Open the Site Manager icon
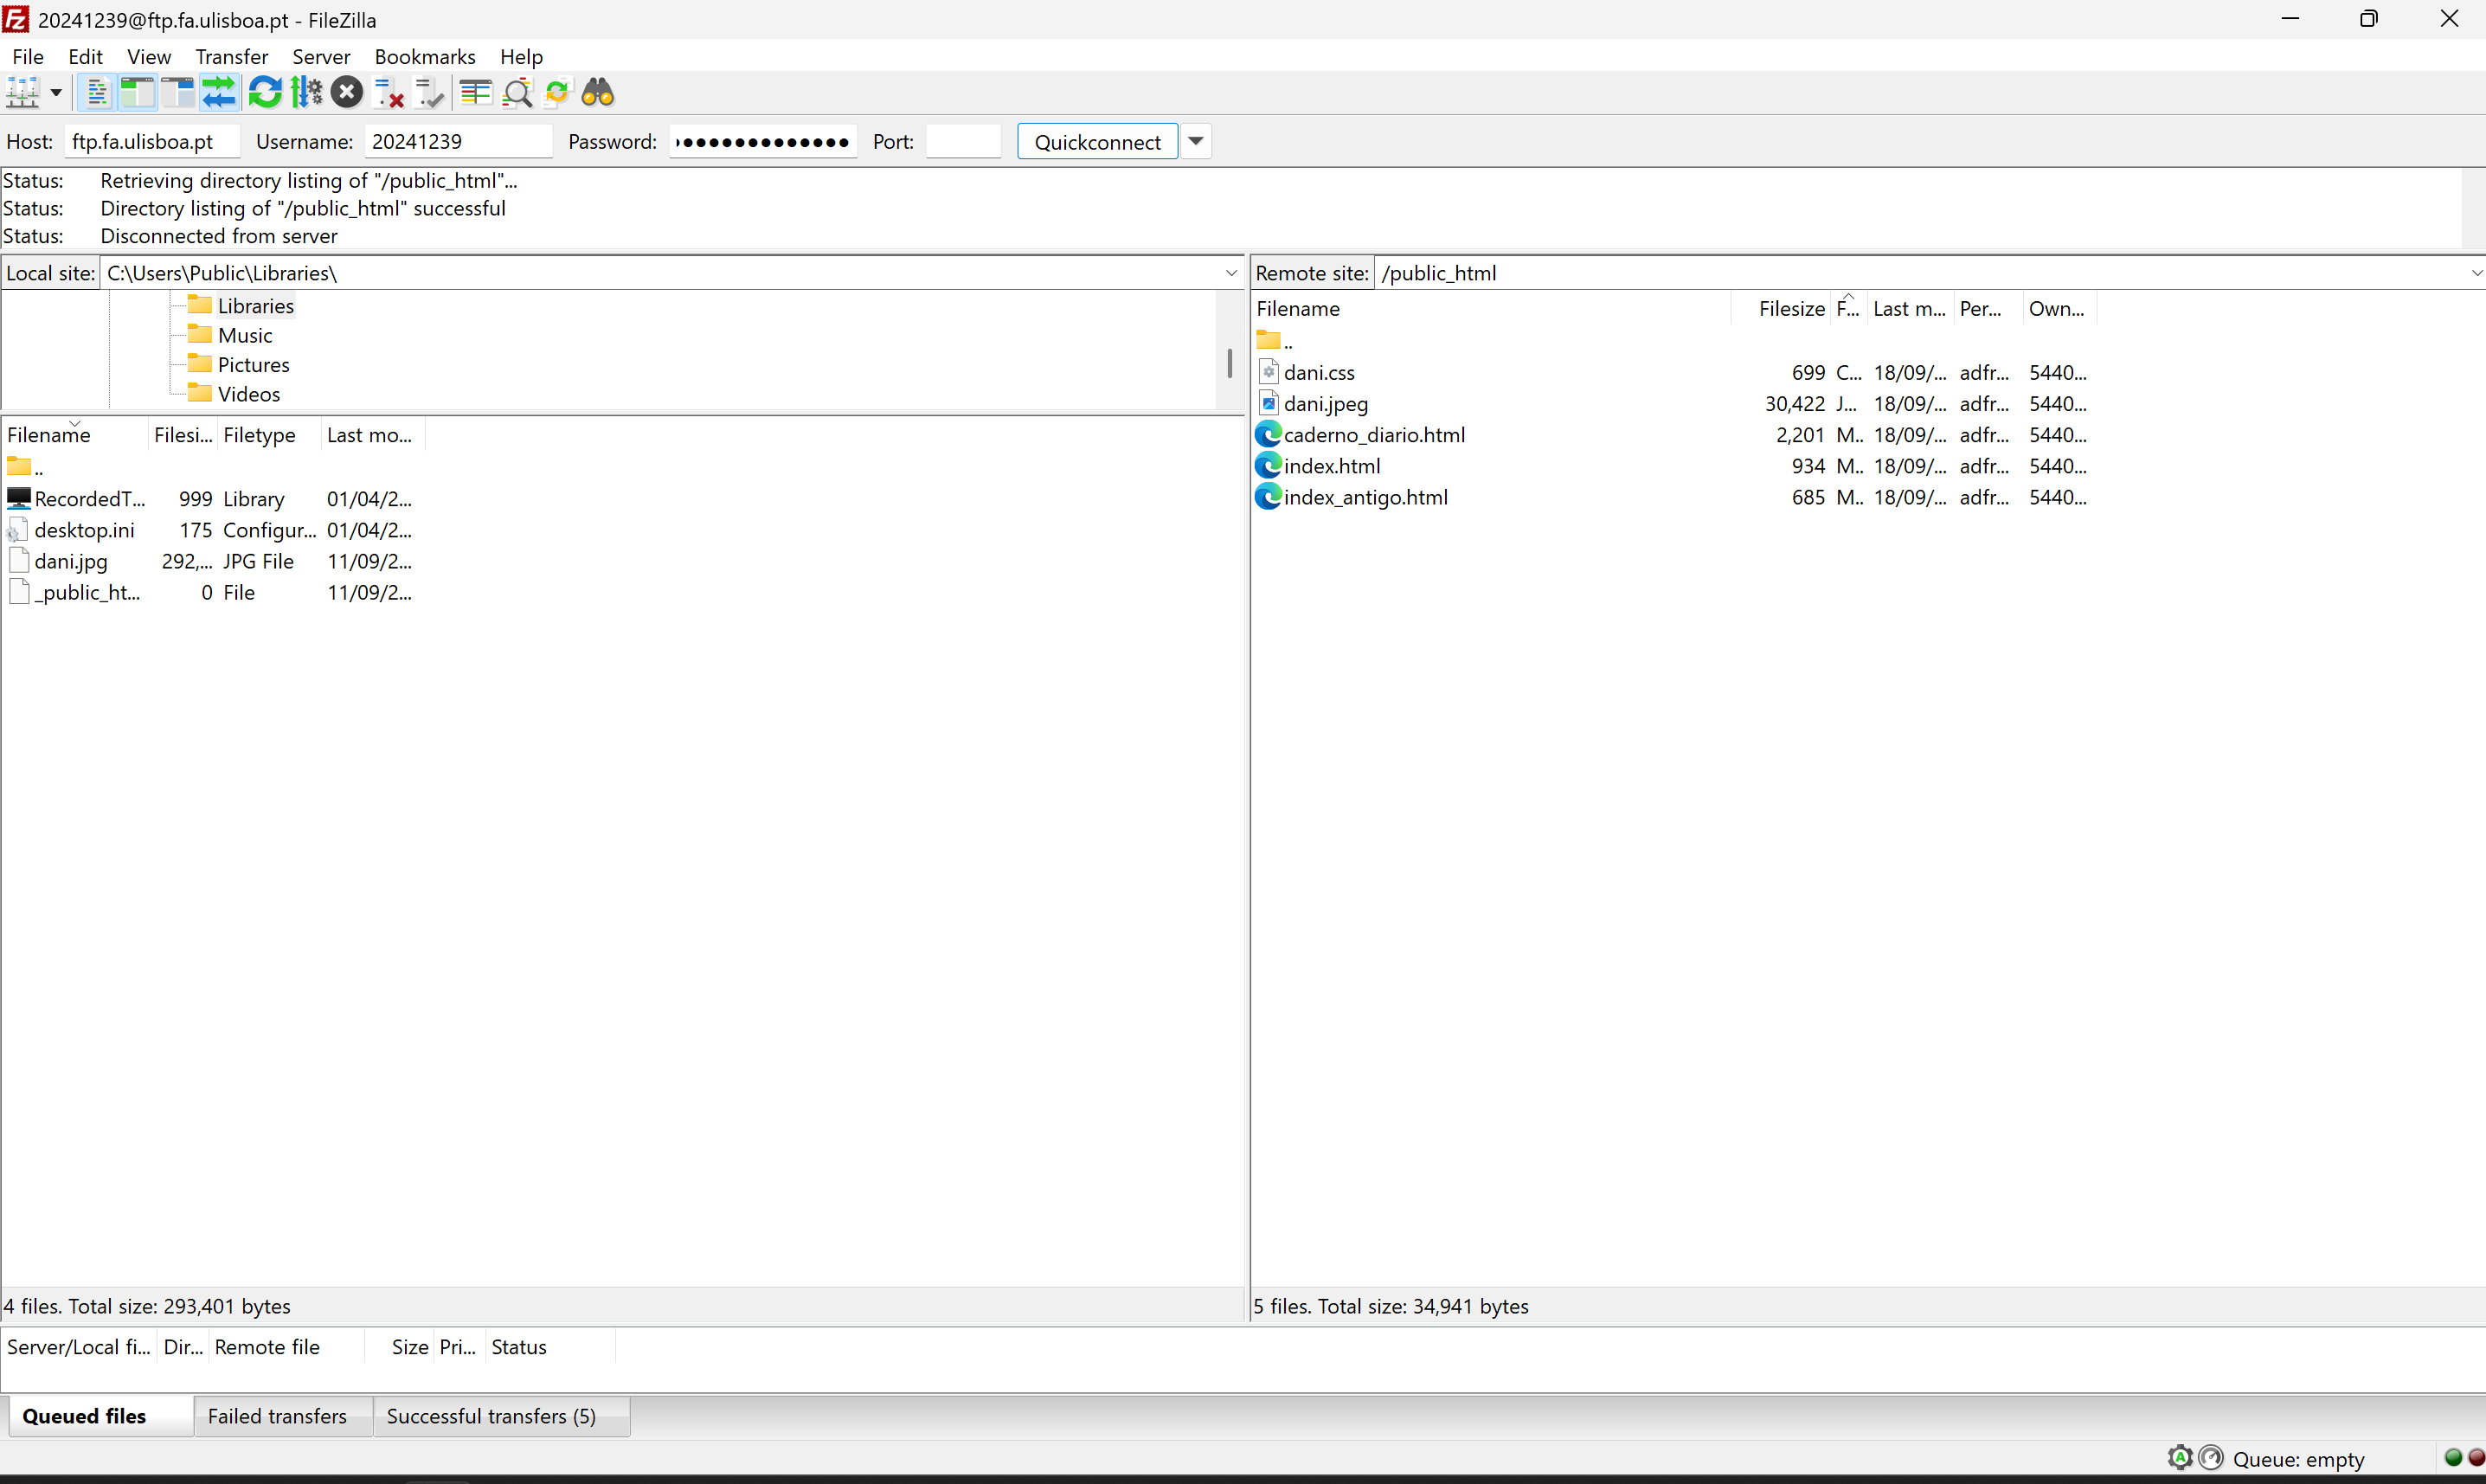Image resolution: width=2486 pixels, height=1484 pixels. (22, 93)
